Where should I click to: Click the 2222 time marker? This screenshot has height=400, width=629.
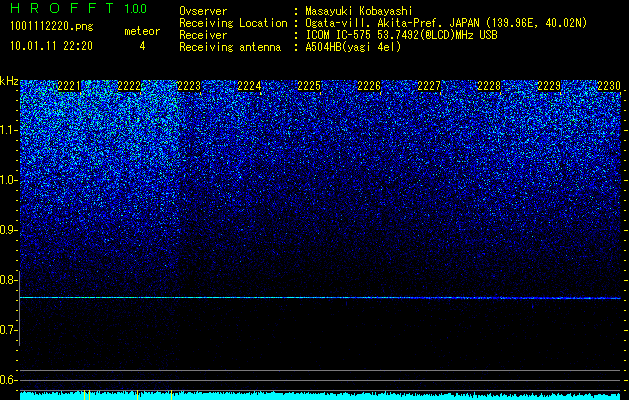click(129, 86)
